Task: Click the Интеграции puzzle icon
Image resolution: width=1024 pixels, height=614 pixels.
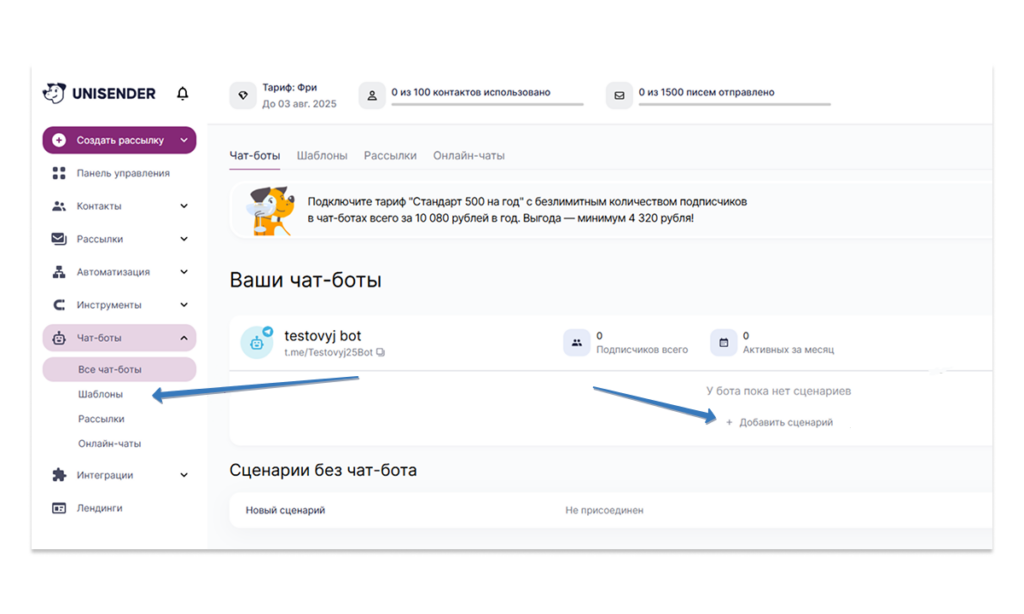Action: tap(58, 475)
